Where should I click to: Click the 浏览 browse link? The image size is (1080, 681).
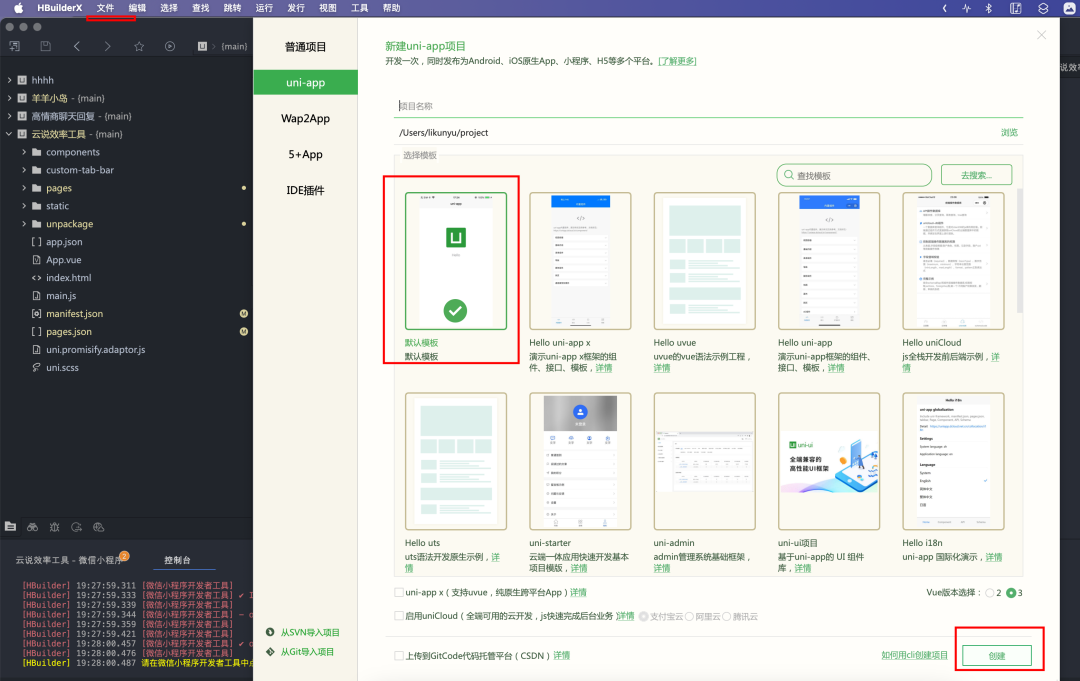point(1009,132)
